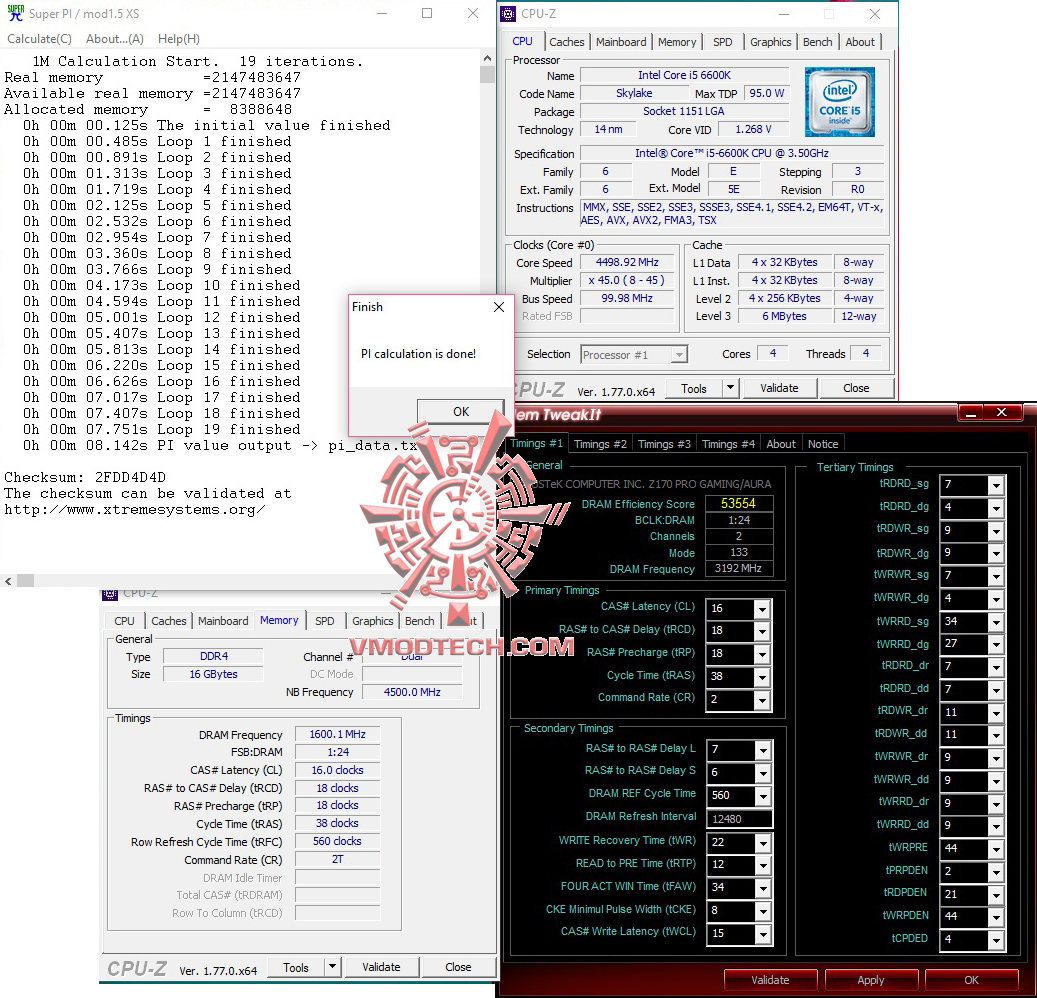Open the Help(H) menu in Super PI
The width and height of the screenshot is (1037, 998).
[179, 39]
